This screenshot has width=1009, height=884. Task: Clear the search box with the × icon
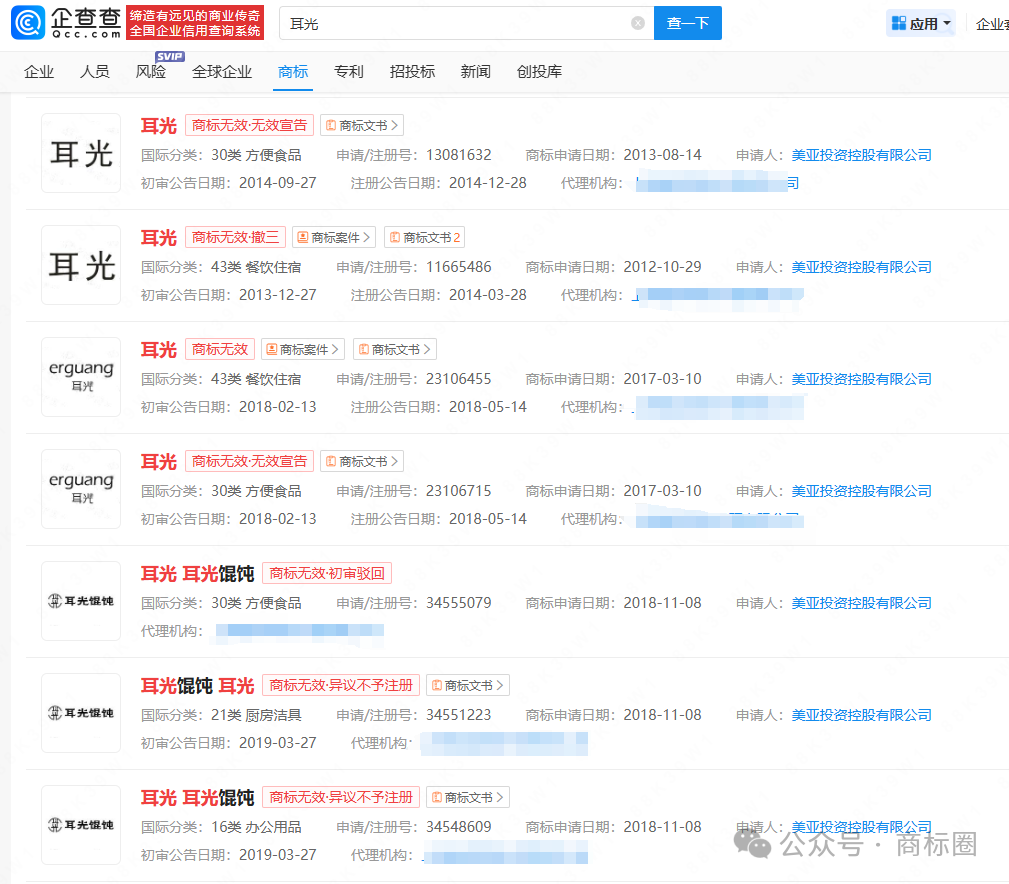pos(637,22)
